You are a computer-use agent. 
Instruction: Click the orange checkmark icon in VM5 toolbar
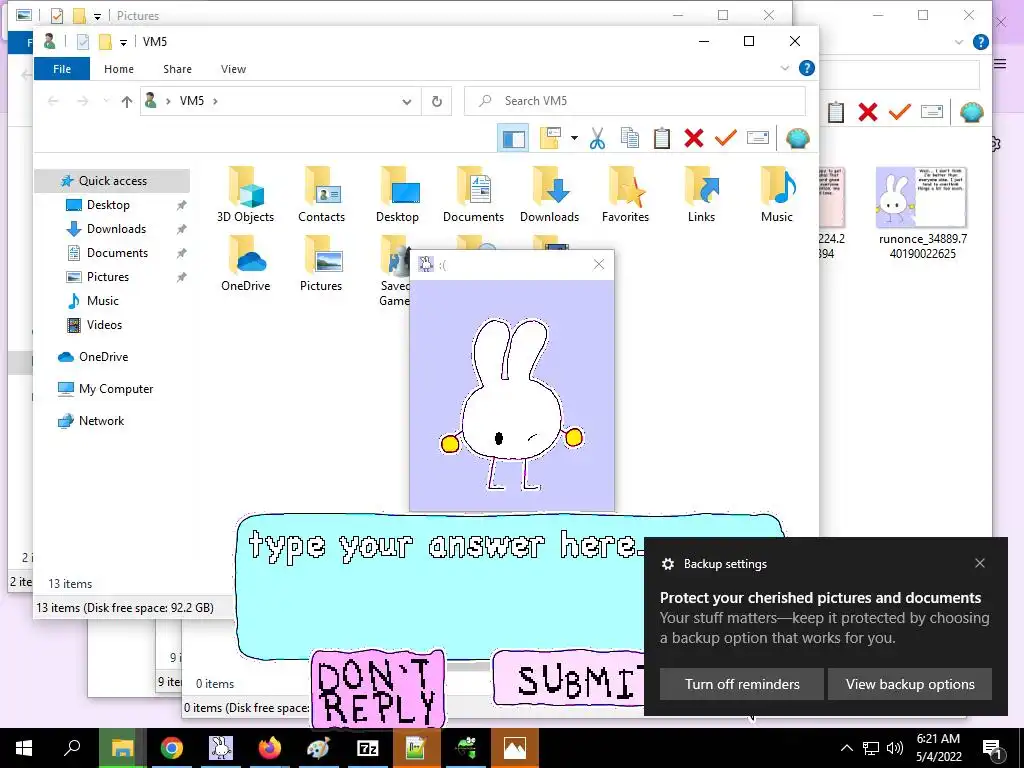(x=726, y=138)
